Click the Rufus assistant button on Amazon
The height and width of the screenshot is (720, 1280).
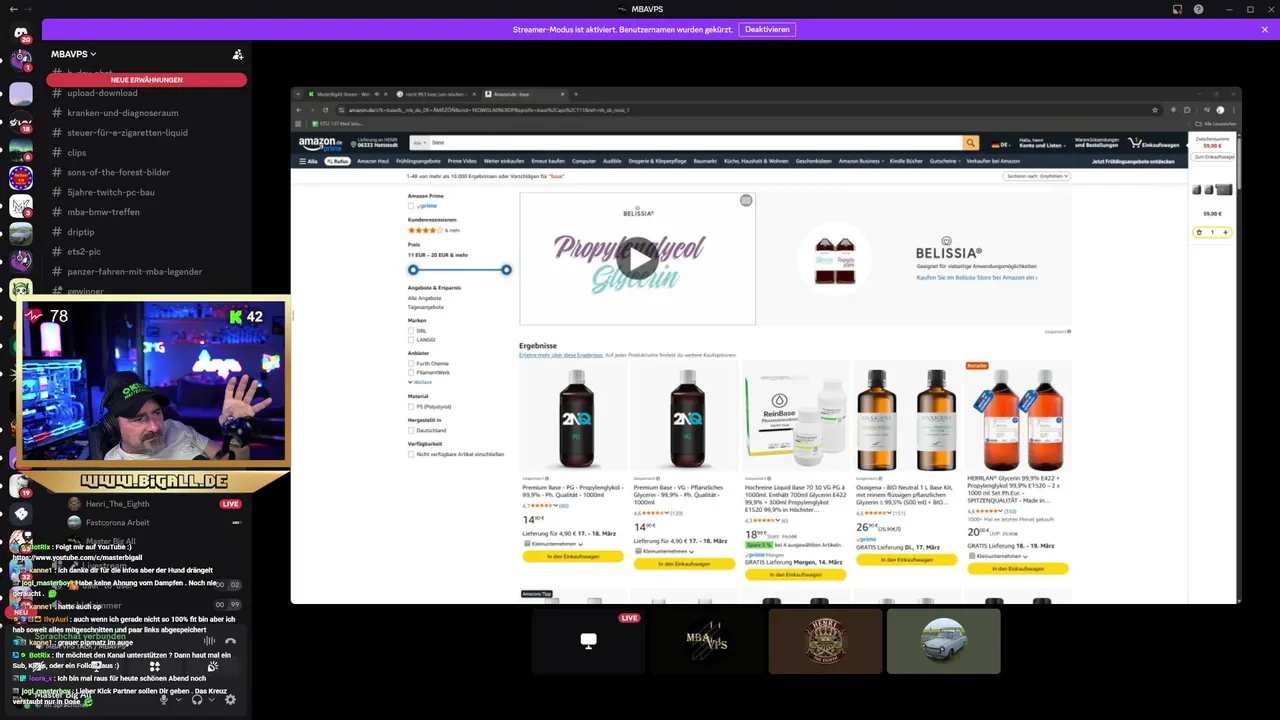tap(337, 161)
